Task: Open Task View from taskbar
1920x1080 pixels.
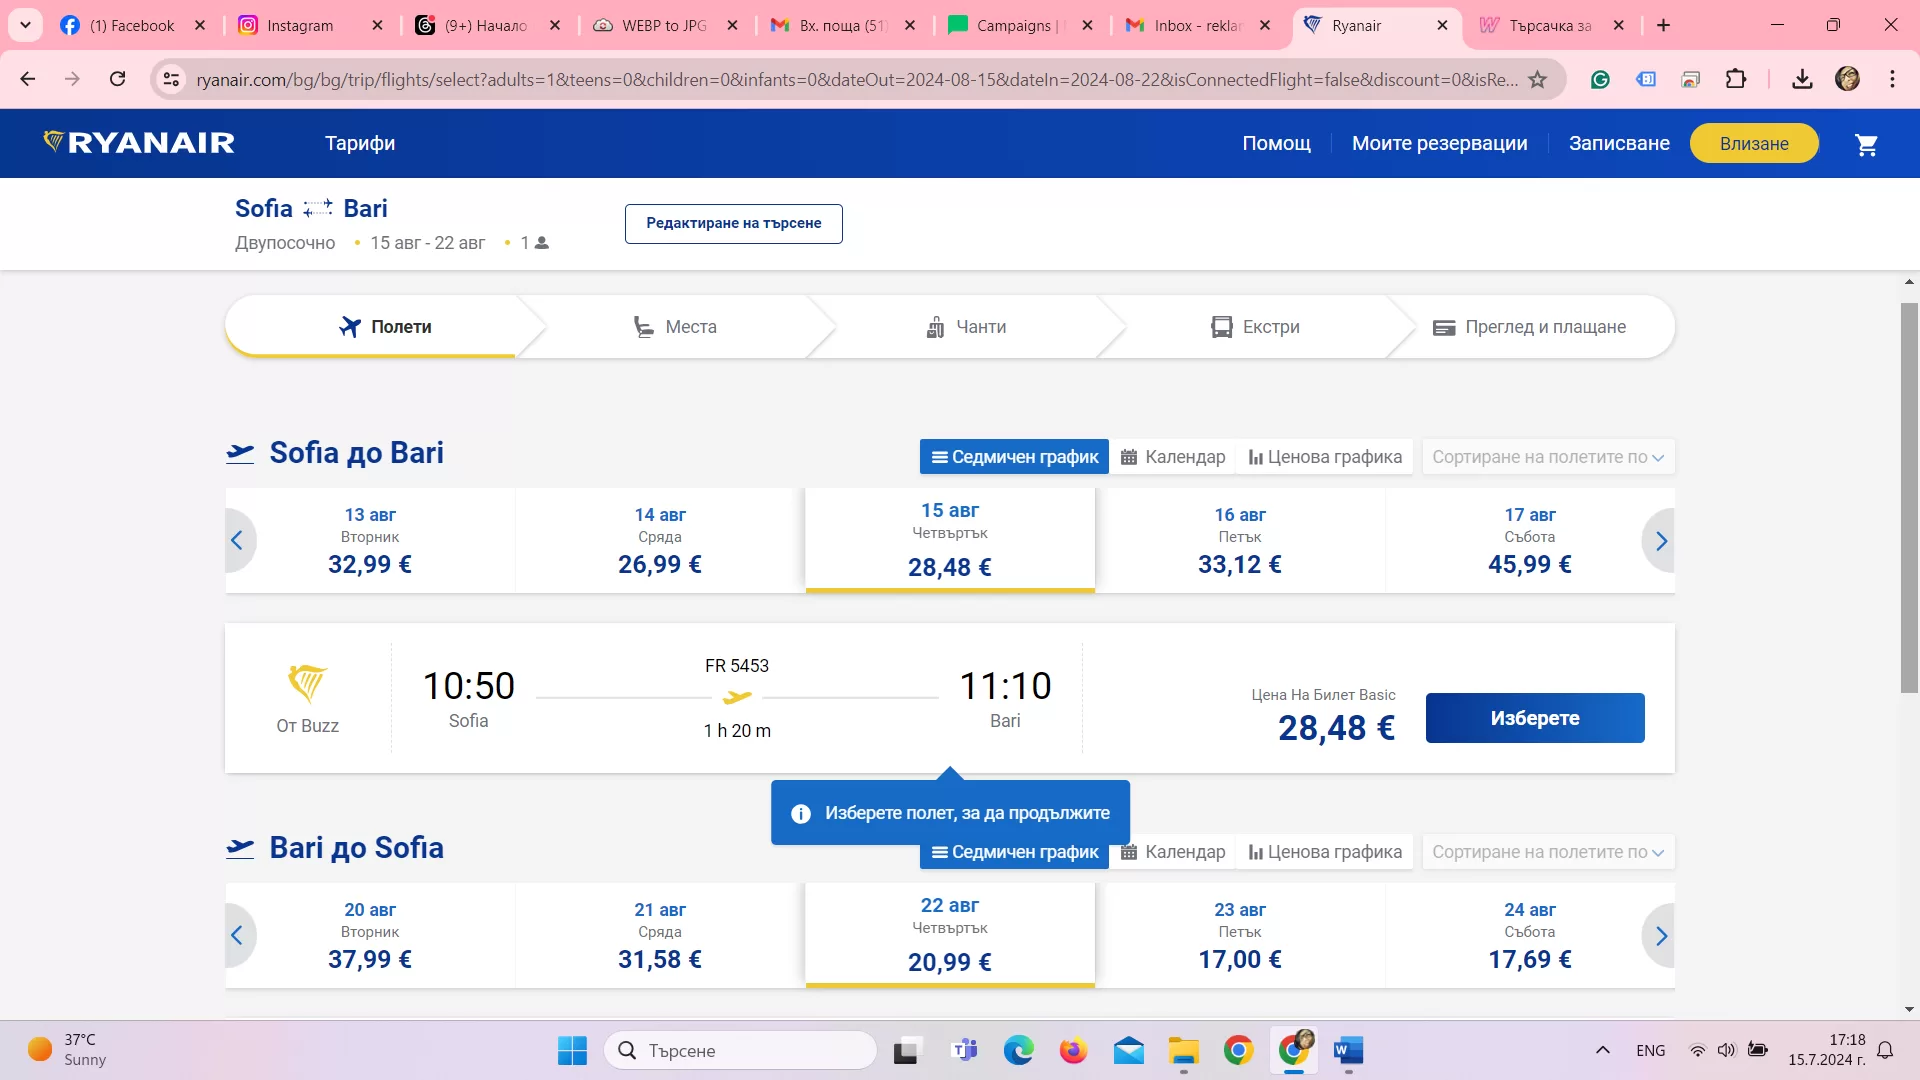Action: point(906,1050)
